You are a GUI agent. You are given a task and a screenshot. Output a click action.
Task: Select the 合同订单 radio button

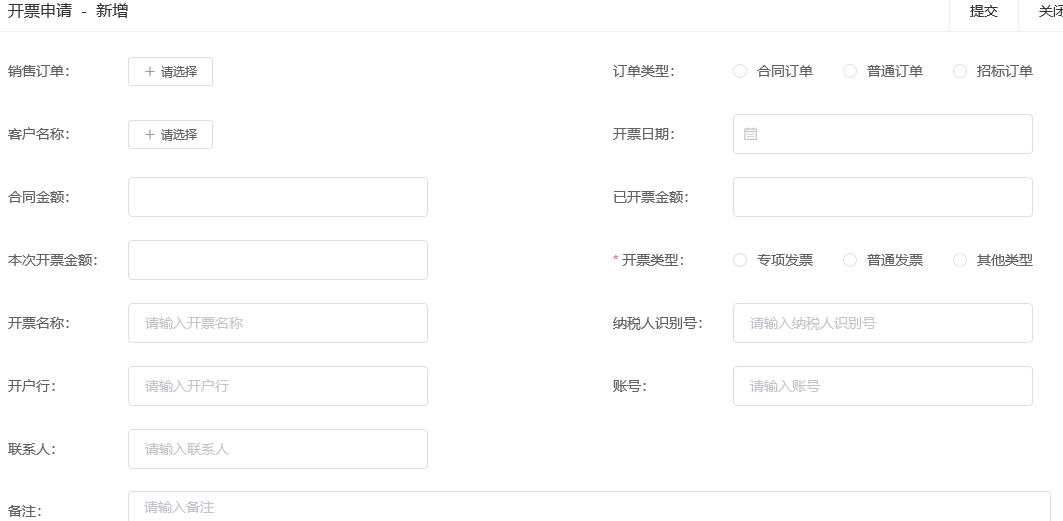pos(740,71)
